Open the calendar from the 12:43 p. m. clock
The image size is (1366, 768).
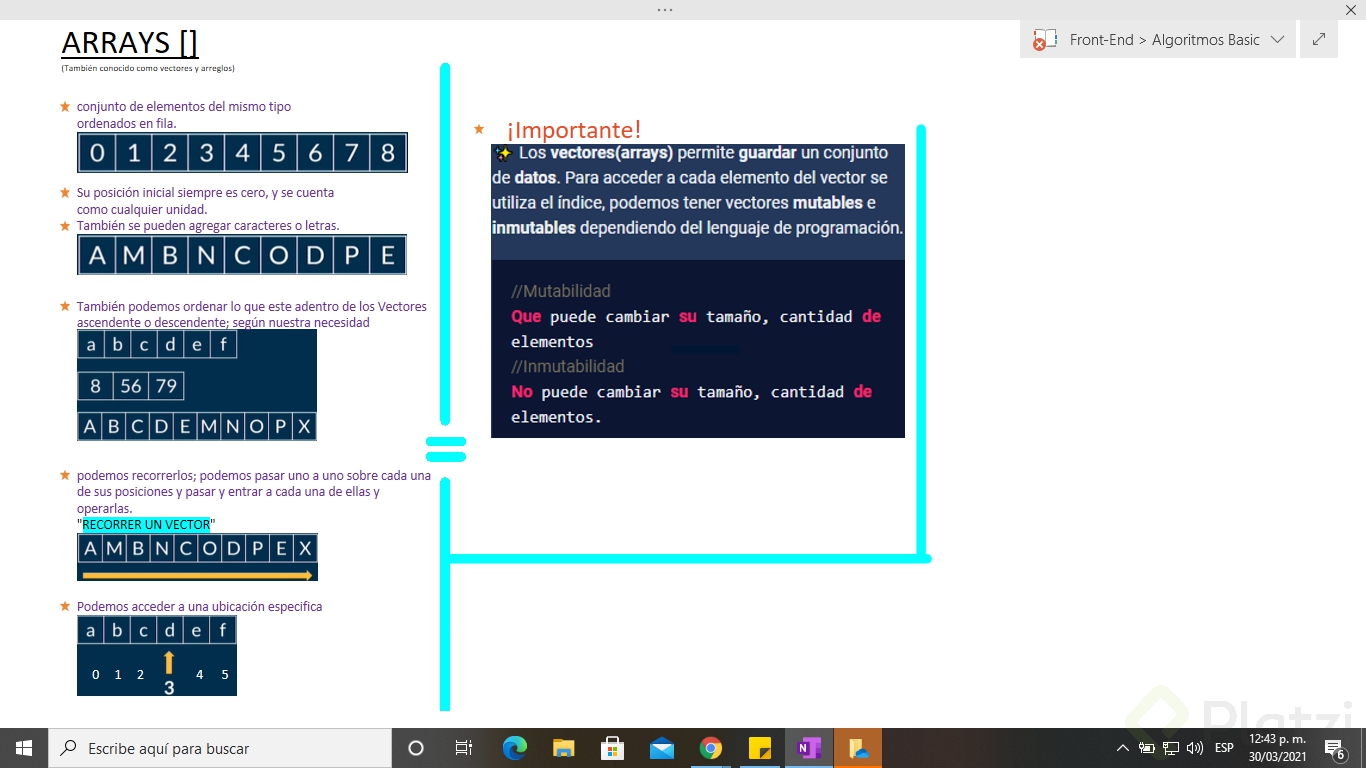click(x=1277, y=748)
